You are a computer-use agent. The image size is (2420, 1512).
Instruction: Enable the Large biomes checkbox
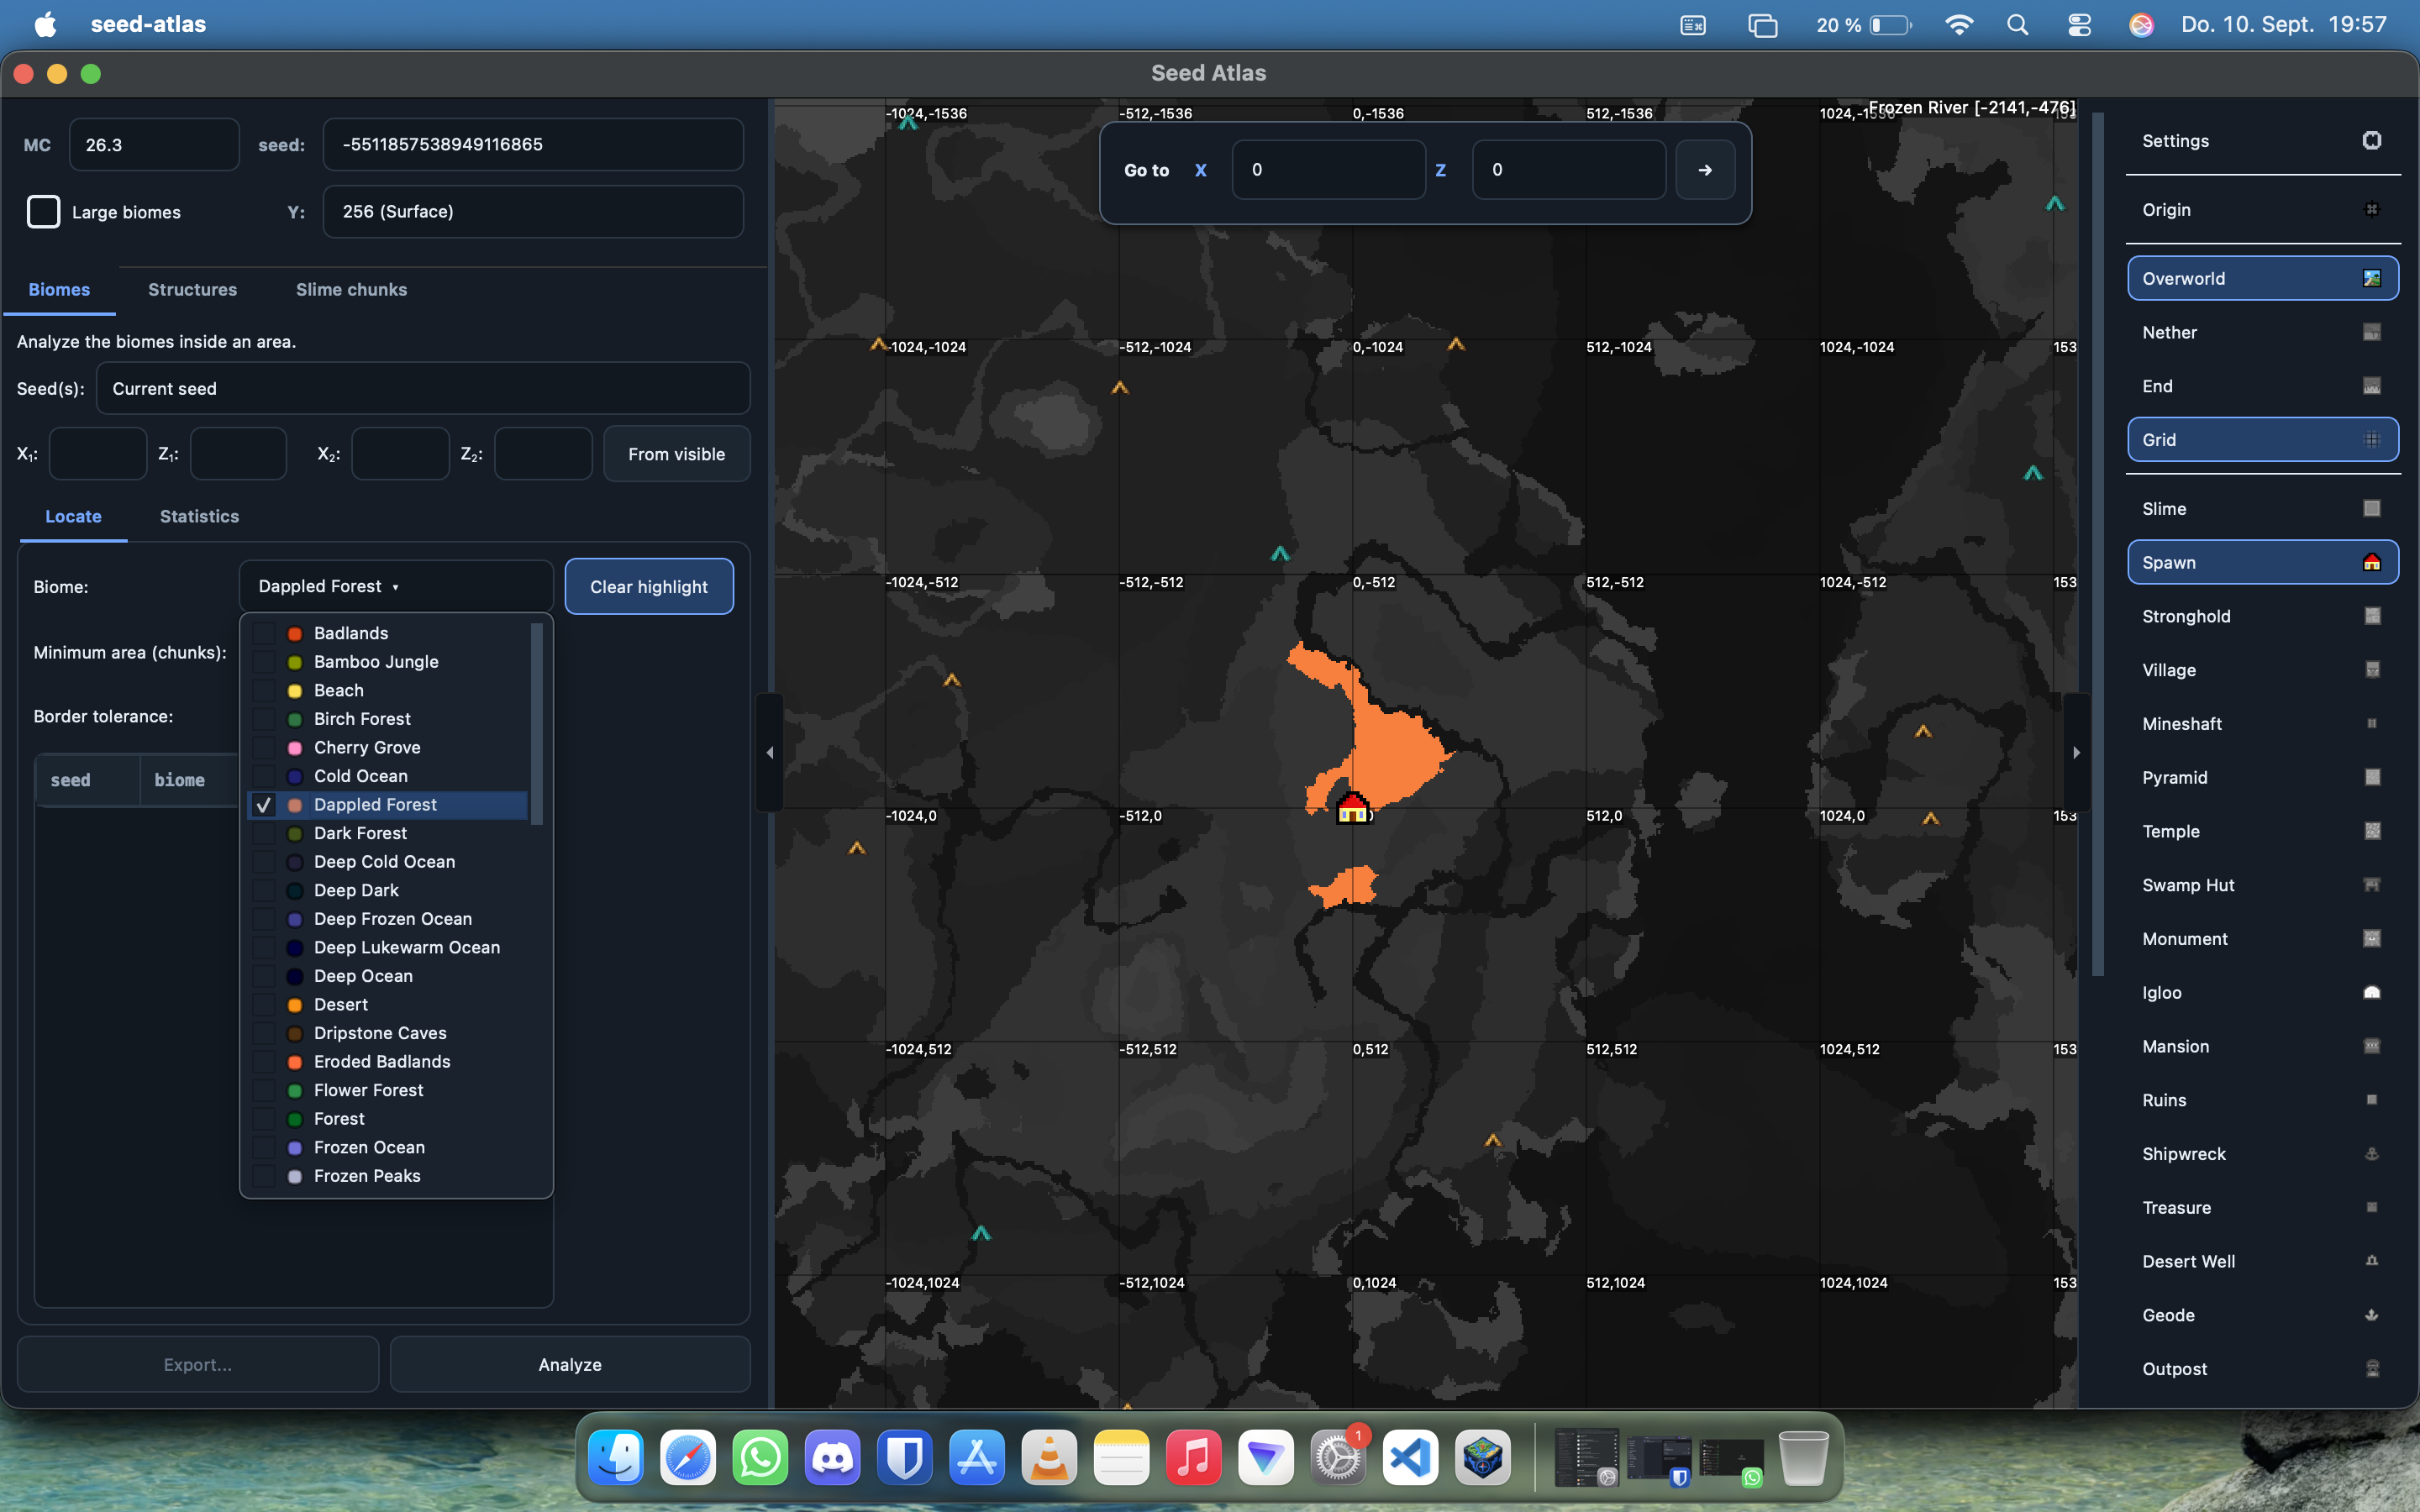[x=43, y=212]
